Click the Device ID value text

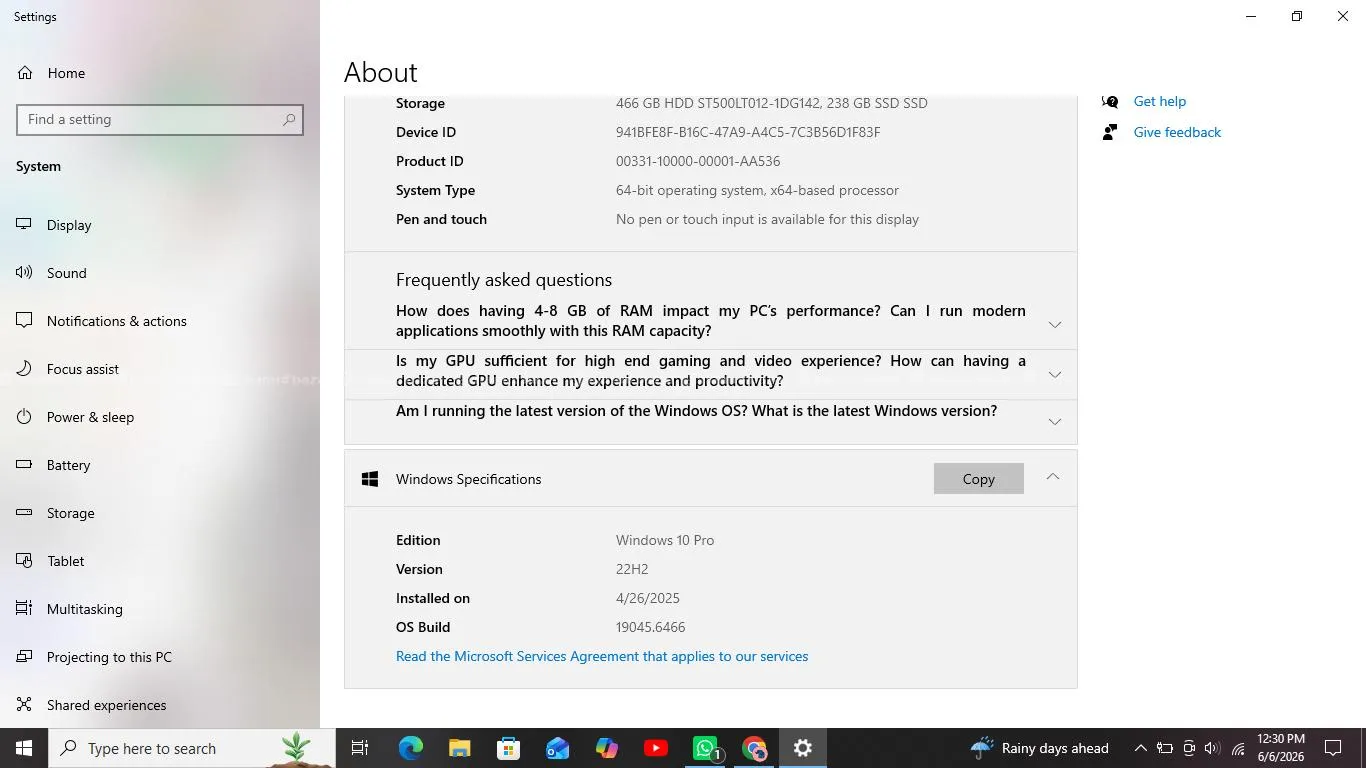coord(748,132)
